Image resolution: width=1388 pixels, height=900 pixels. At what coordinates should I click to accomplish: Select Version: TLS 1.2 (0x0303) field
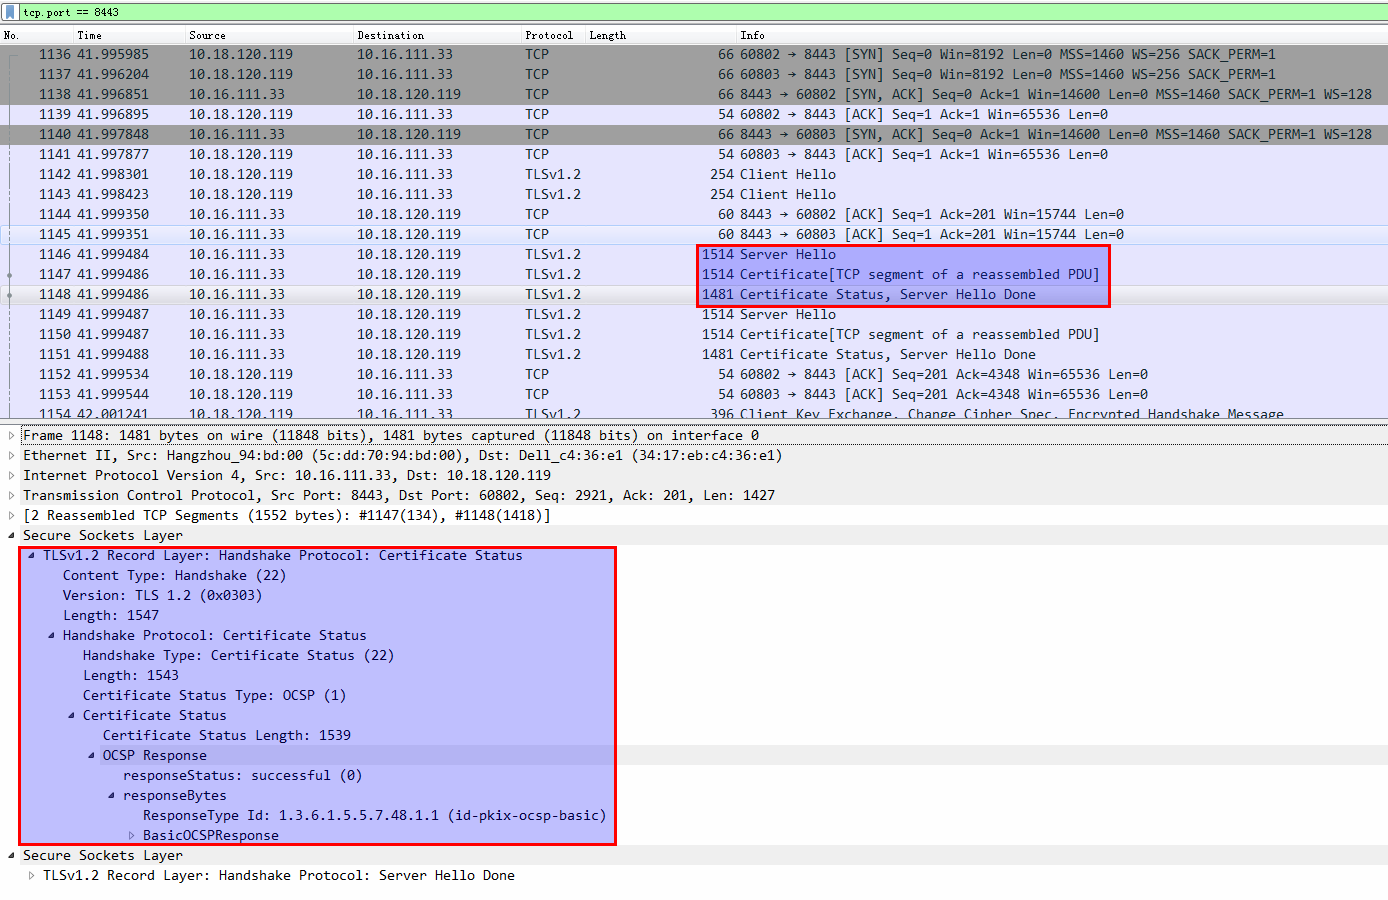click(162, 595)
